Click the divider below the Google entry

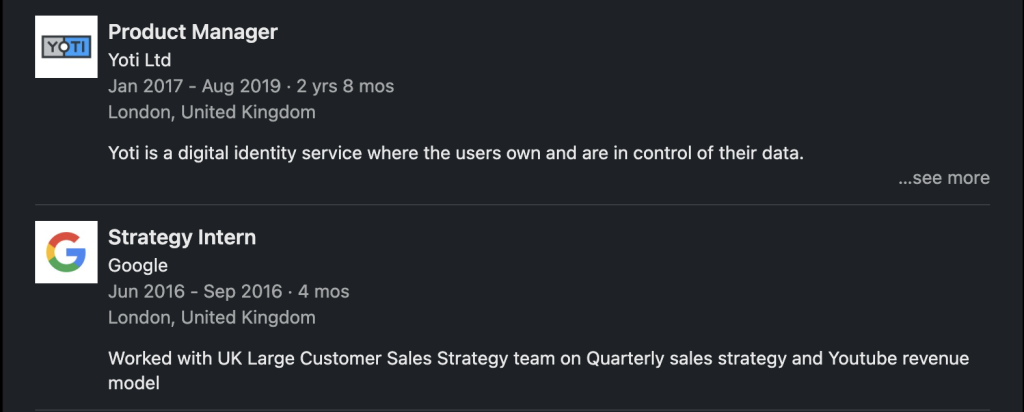[513, 409]
